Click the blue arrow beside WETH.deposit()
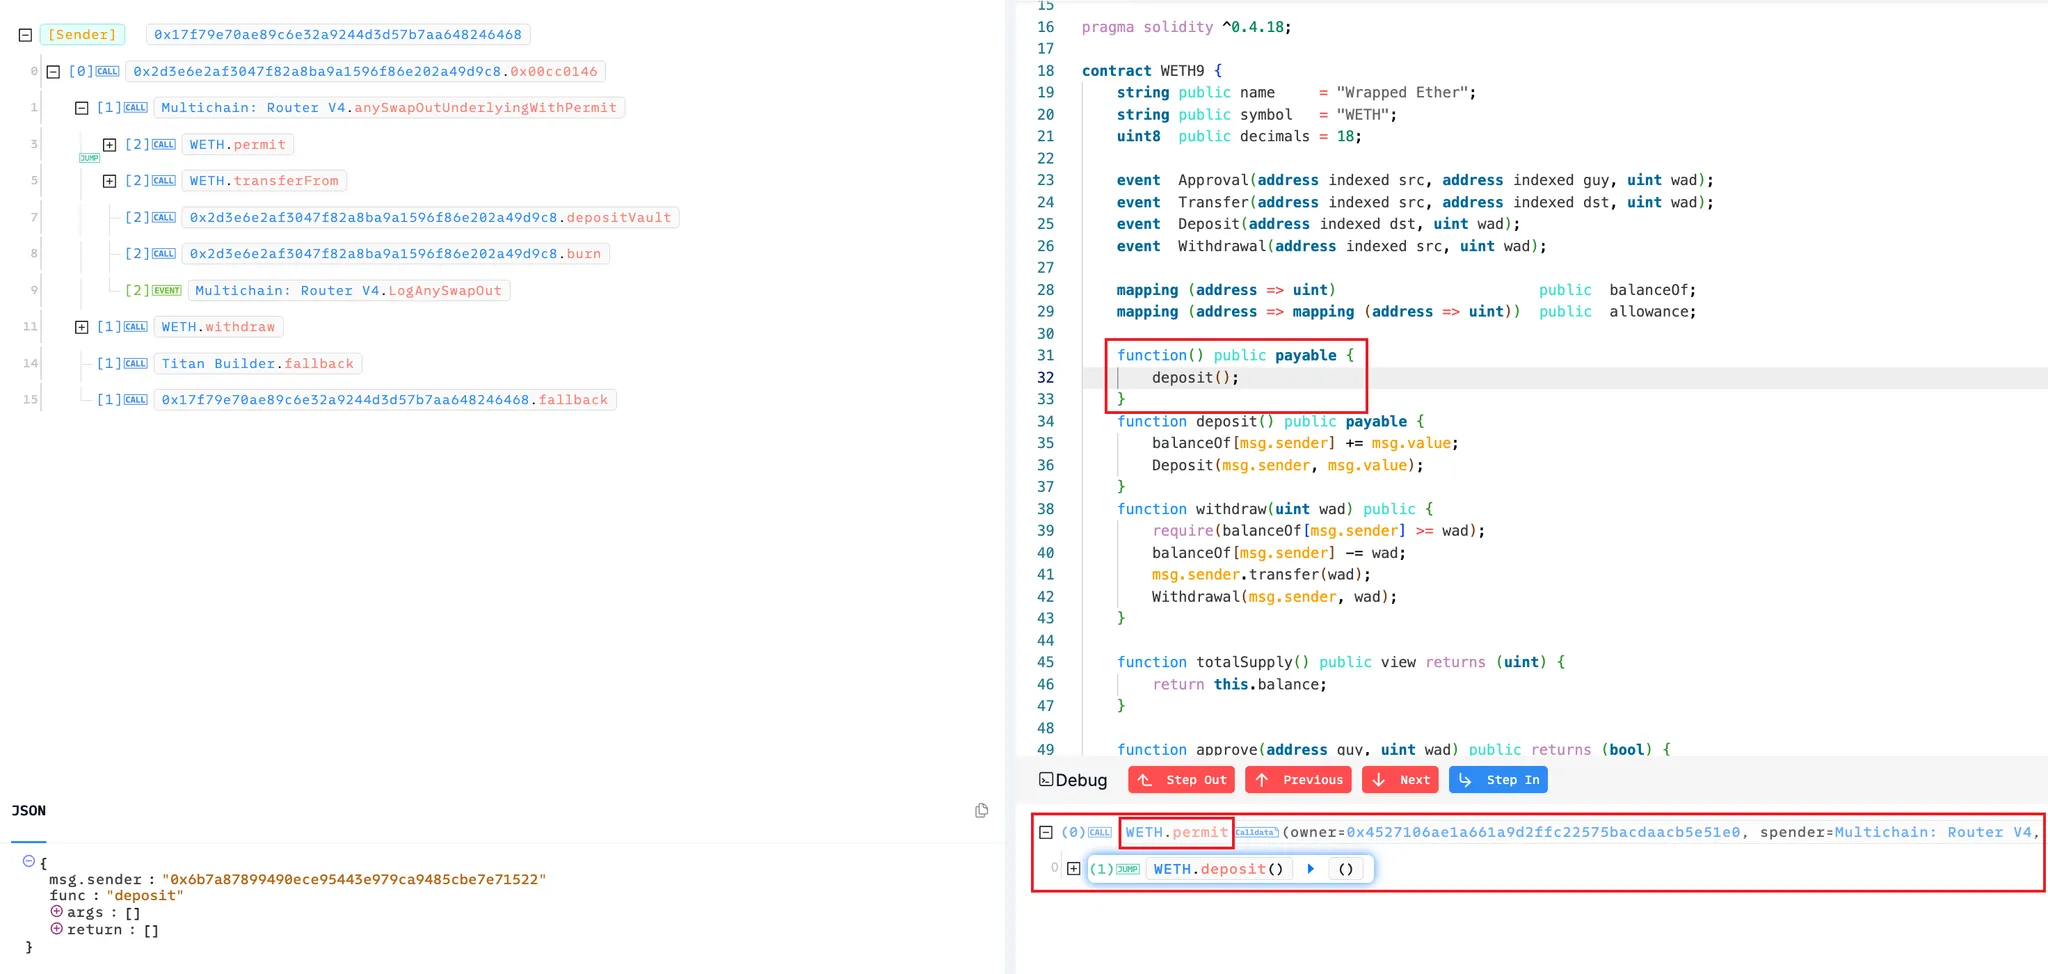Viewport: 2048px width, 974px height. tap(1310, 869)
